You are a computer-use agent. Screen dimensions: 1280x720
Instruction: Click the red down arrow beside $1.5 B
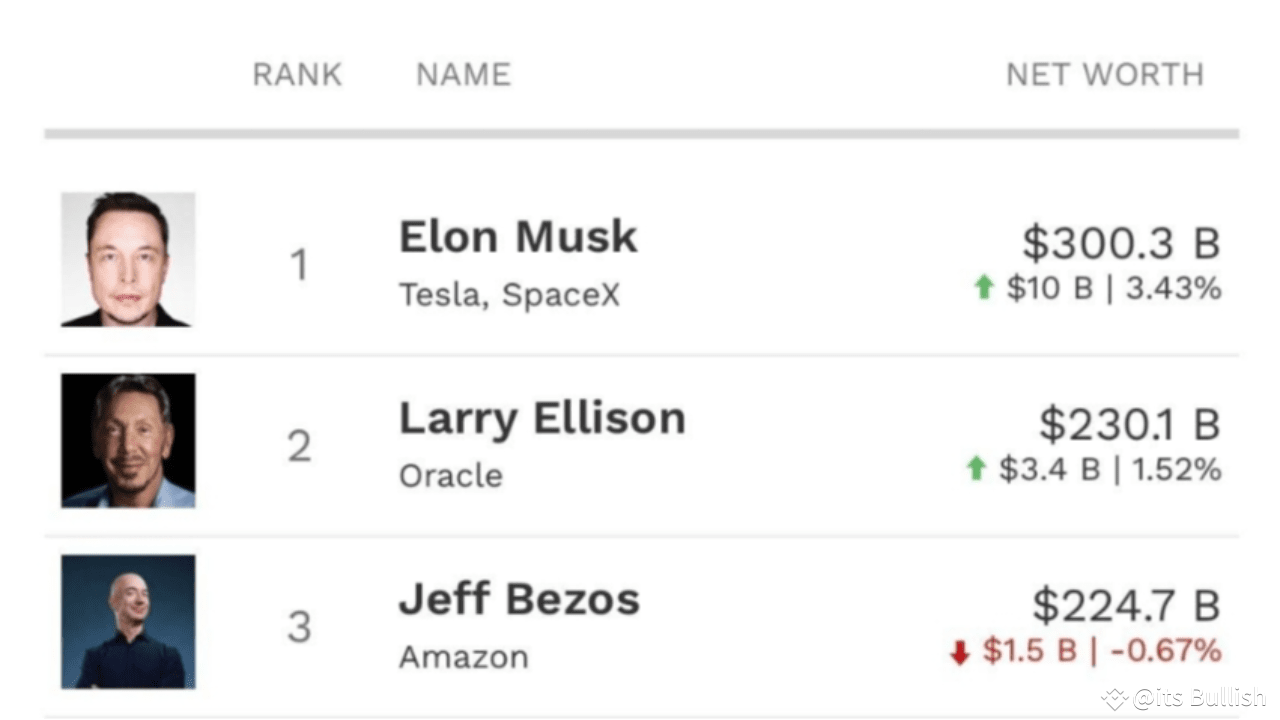click(960, 653)
